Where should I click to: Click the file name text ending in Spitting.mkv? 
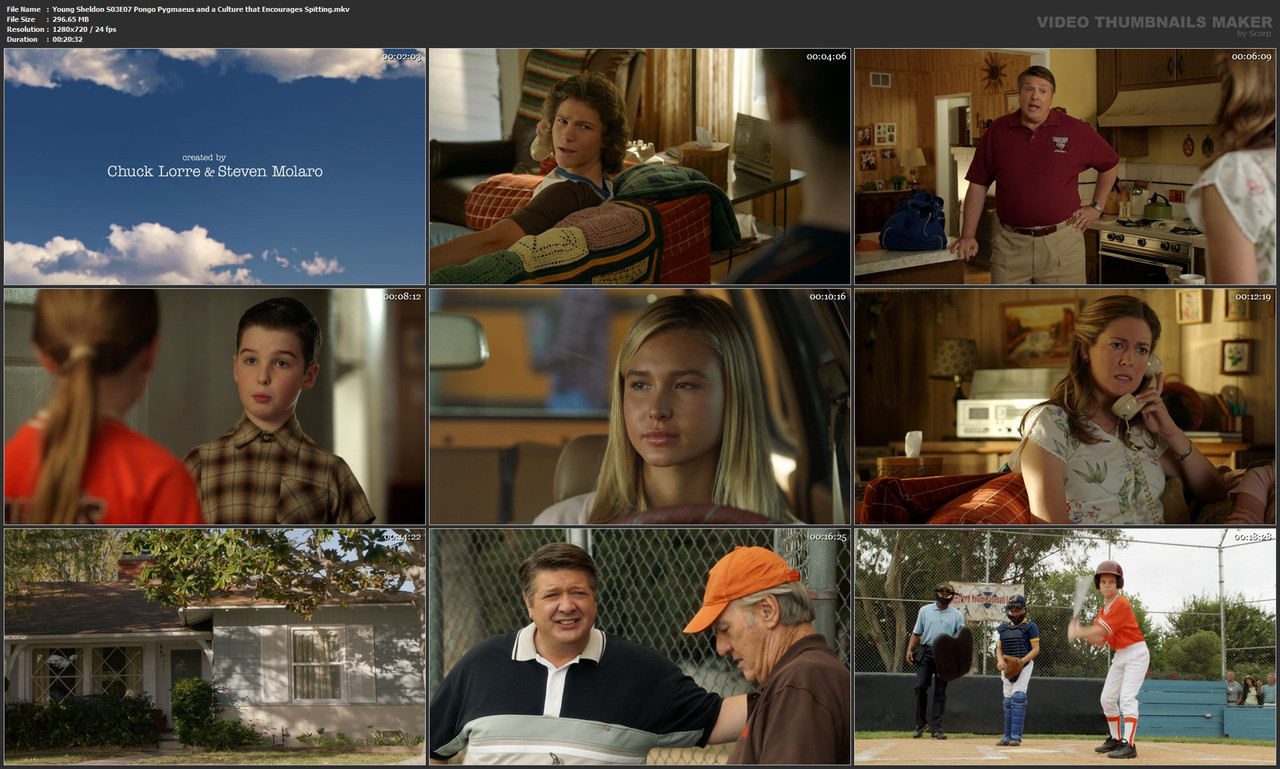(x=201, y=9)
